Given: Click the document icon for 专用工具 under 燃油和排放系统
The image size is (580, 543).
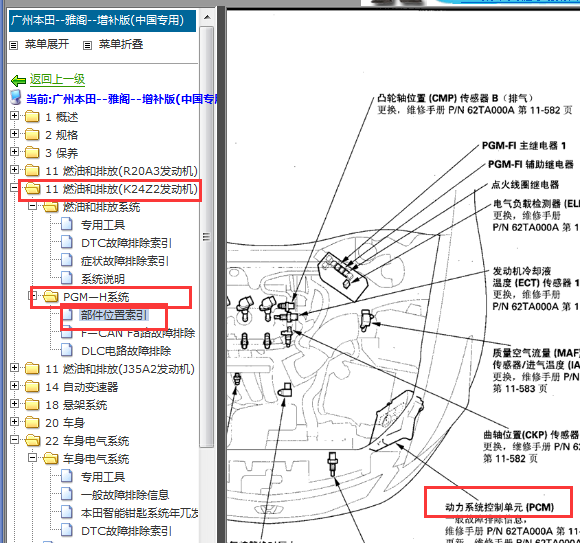Looking at the screenshot, I should 67,224.
